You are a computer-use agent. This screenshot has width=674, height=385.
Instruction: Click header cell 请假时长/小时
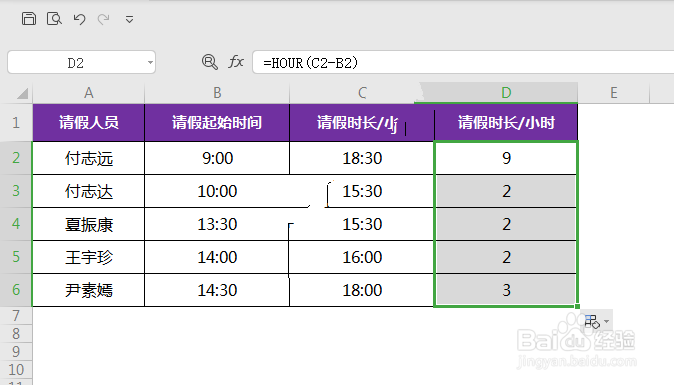tap(506, 123)
